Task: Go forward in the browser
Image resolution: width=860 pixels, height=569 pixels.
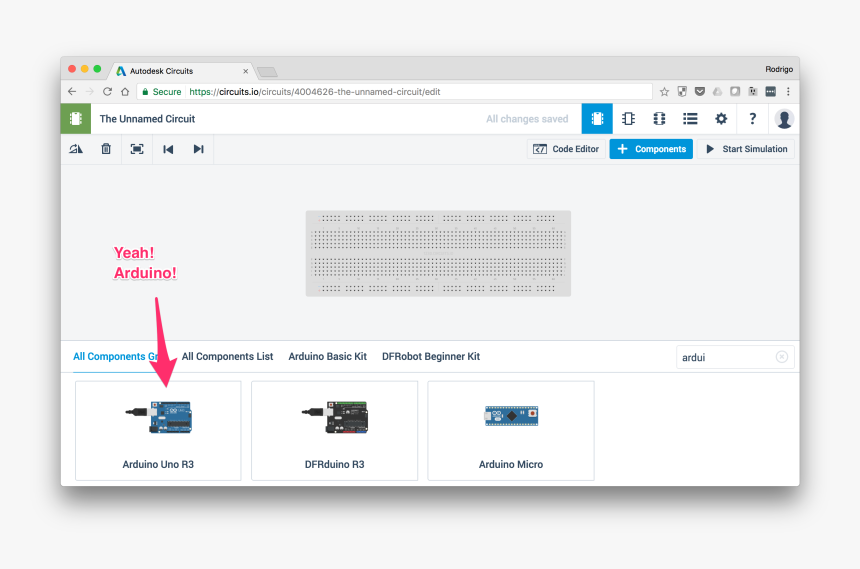Action: (x=89, y=92)
